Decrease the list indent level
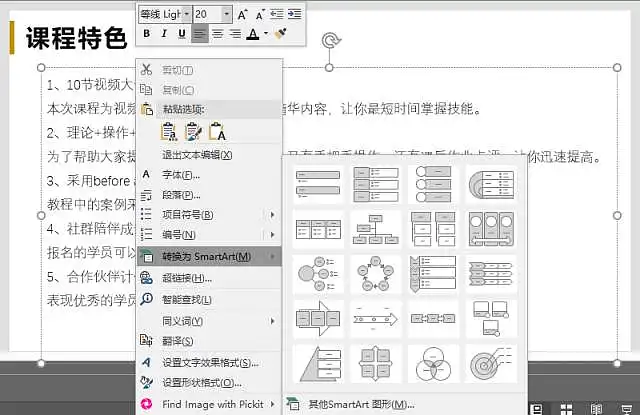The image size is (640, 415). click(277, 14)
